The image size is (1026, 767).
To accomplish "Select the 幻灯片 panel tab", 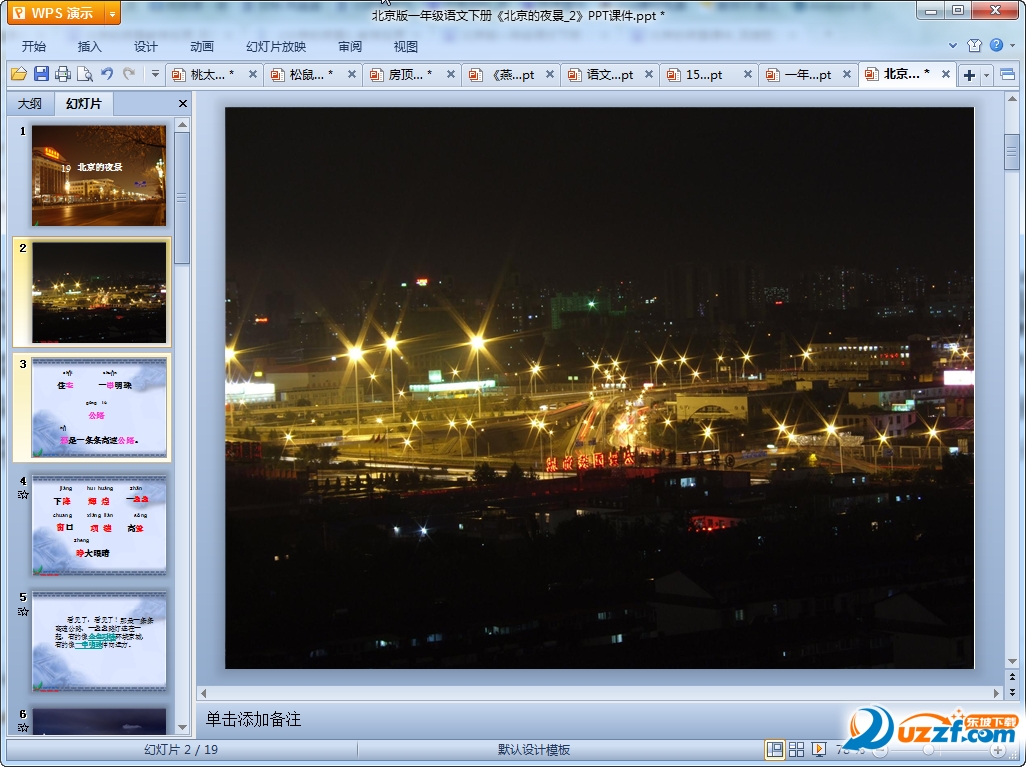I will tap(84, 103).
